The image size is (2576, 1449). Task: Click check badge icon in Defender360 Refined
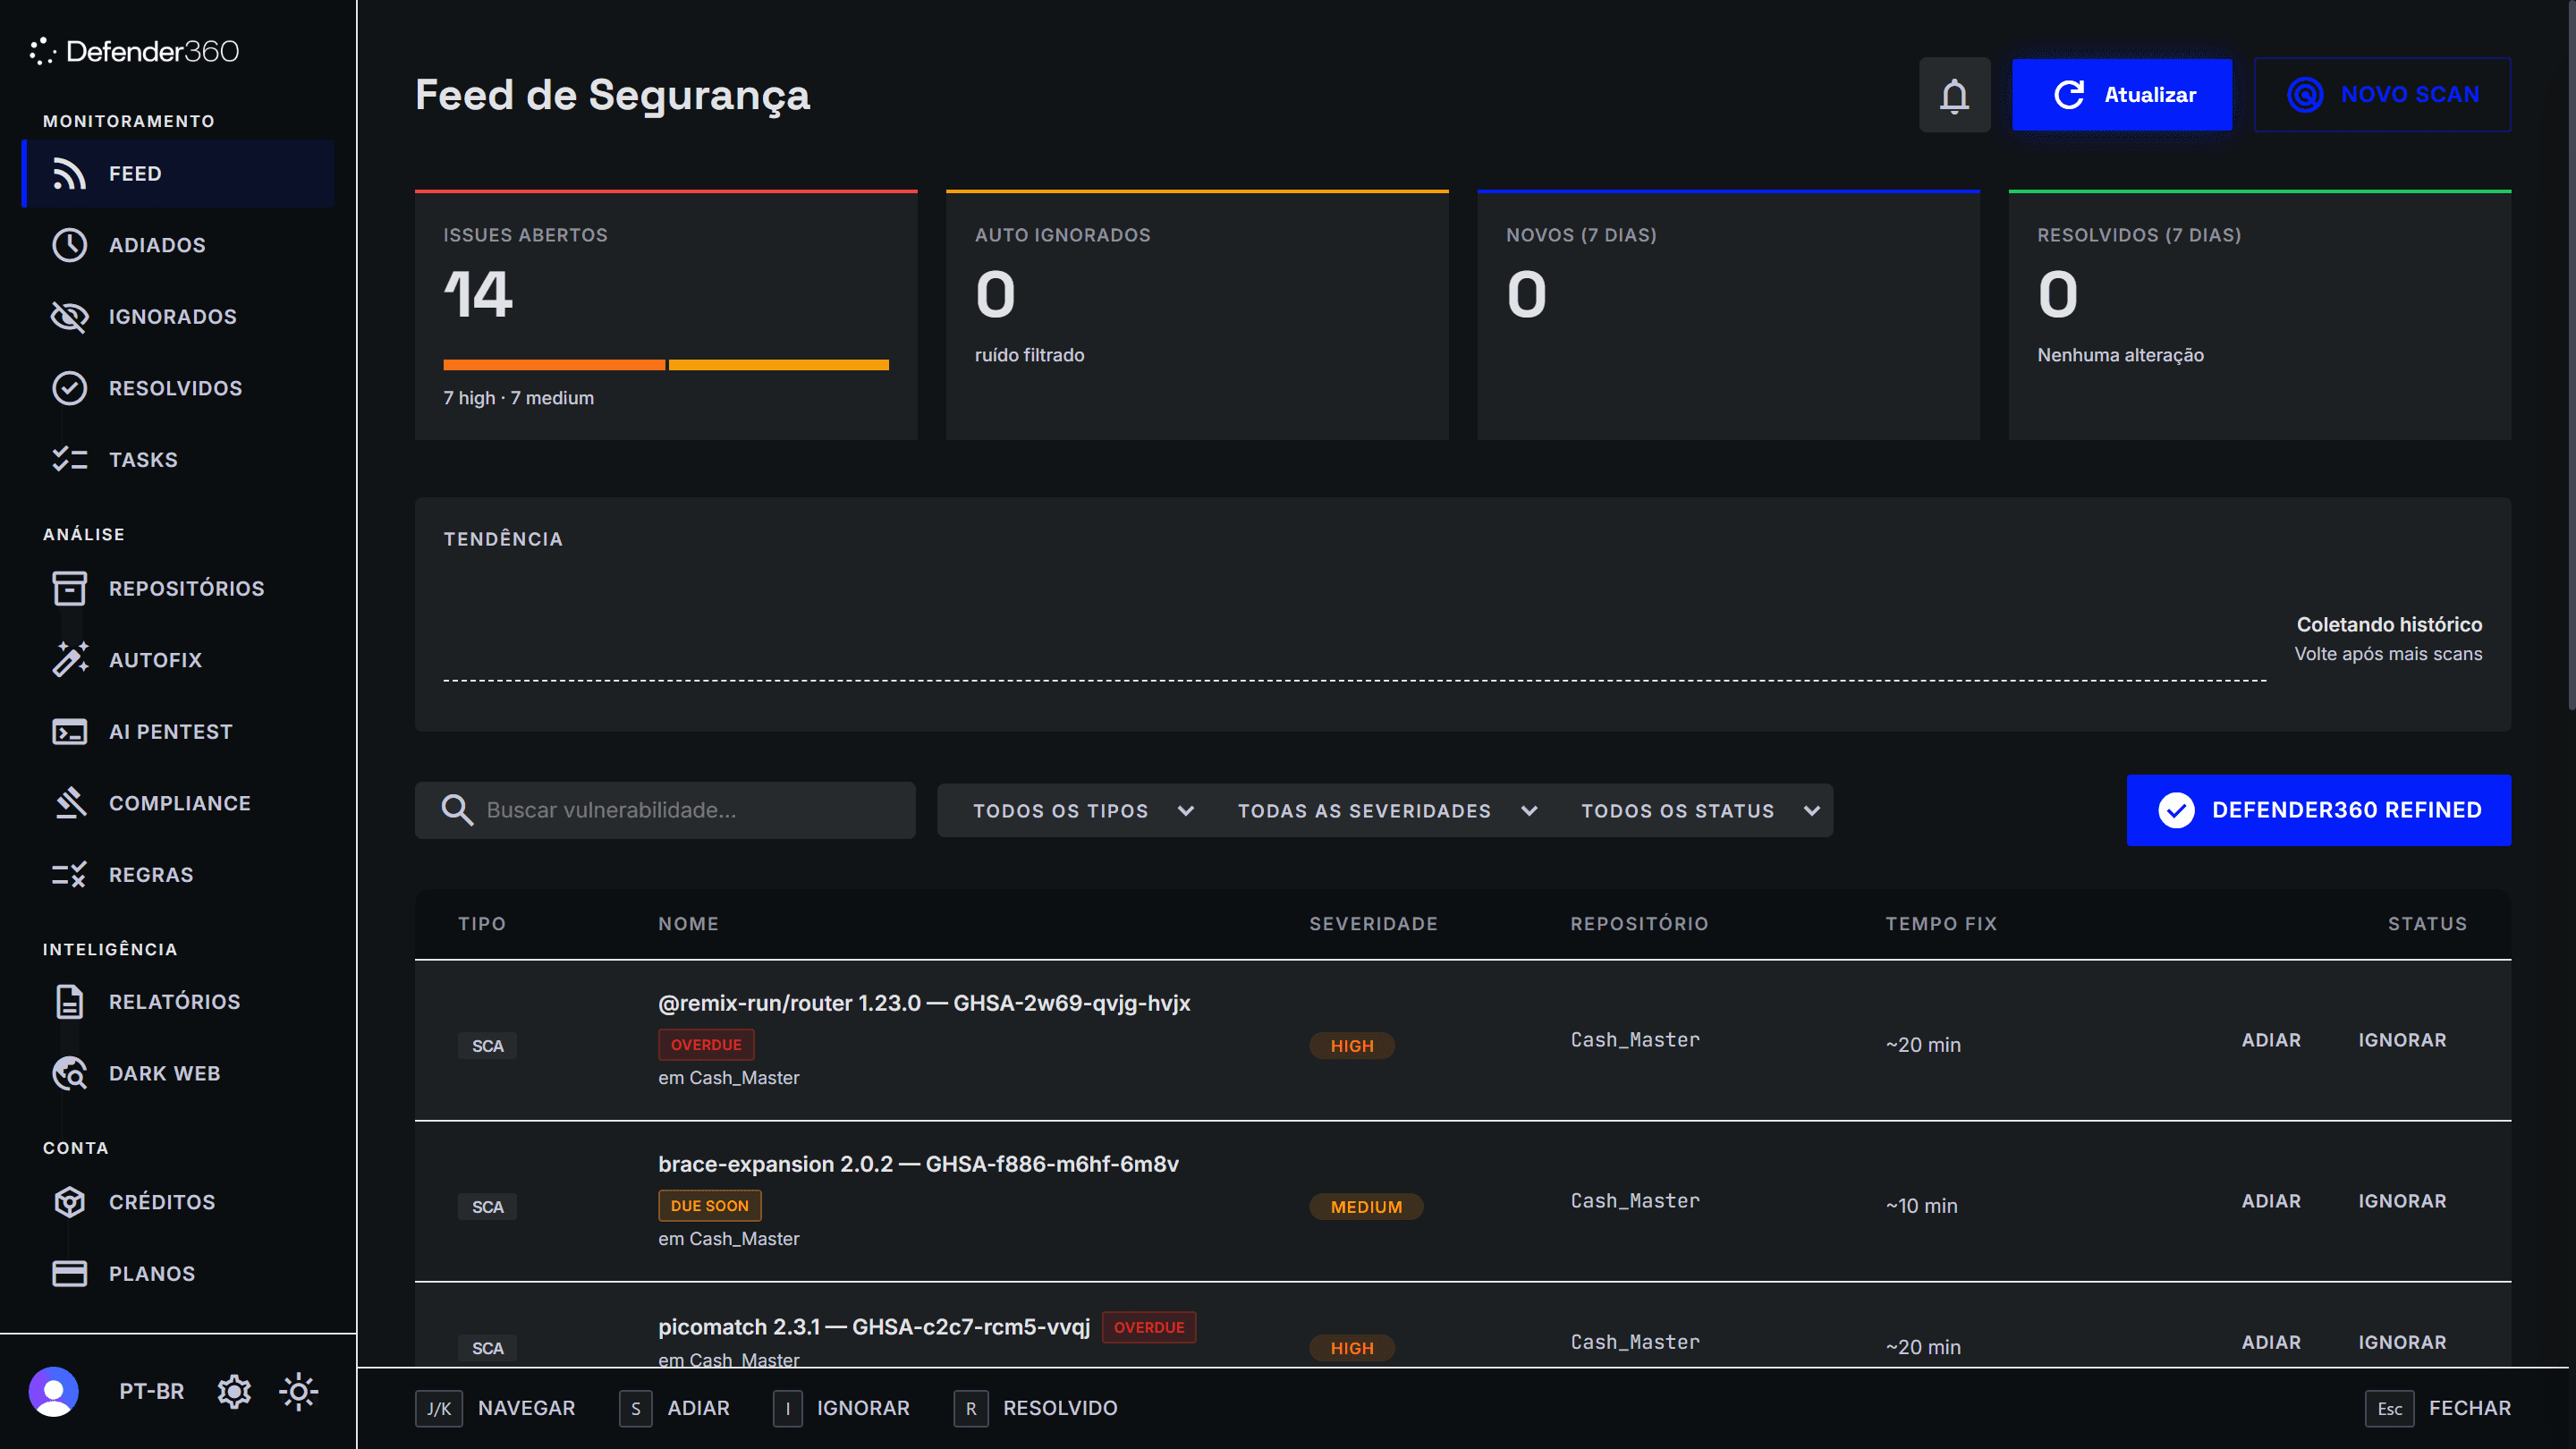pyautogui.click(x=2176, y=810)
